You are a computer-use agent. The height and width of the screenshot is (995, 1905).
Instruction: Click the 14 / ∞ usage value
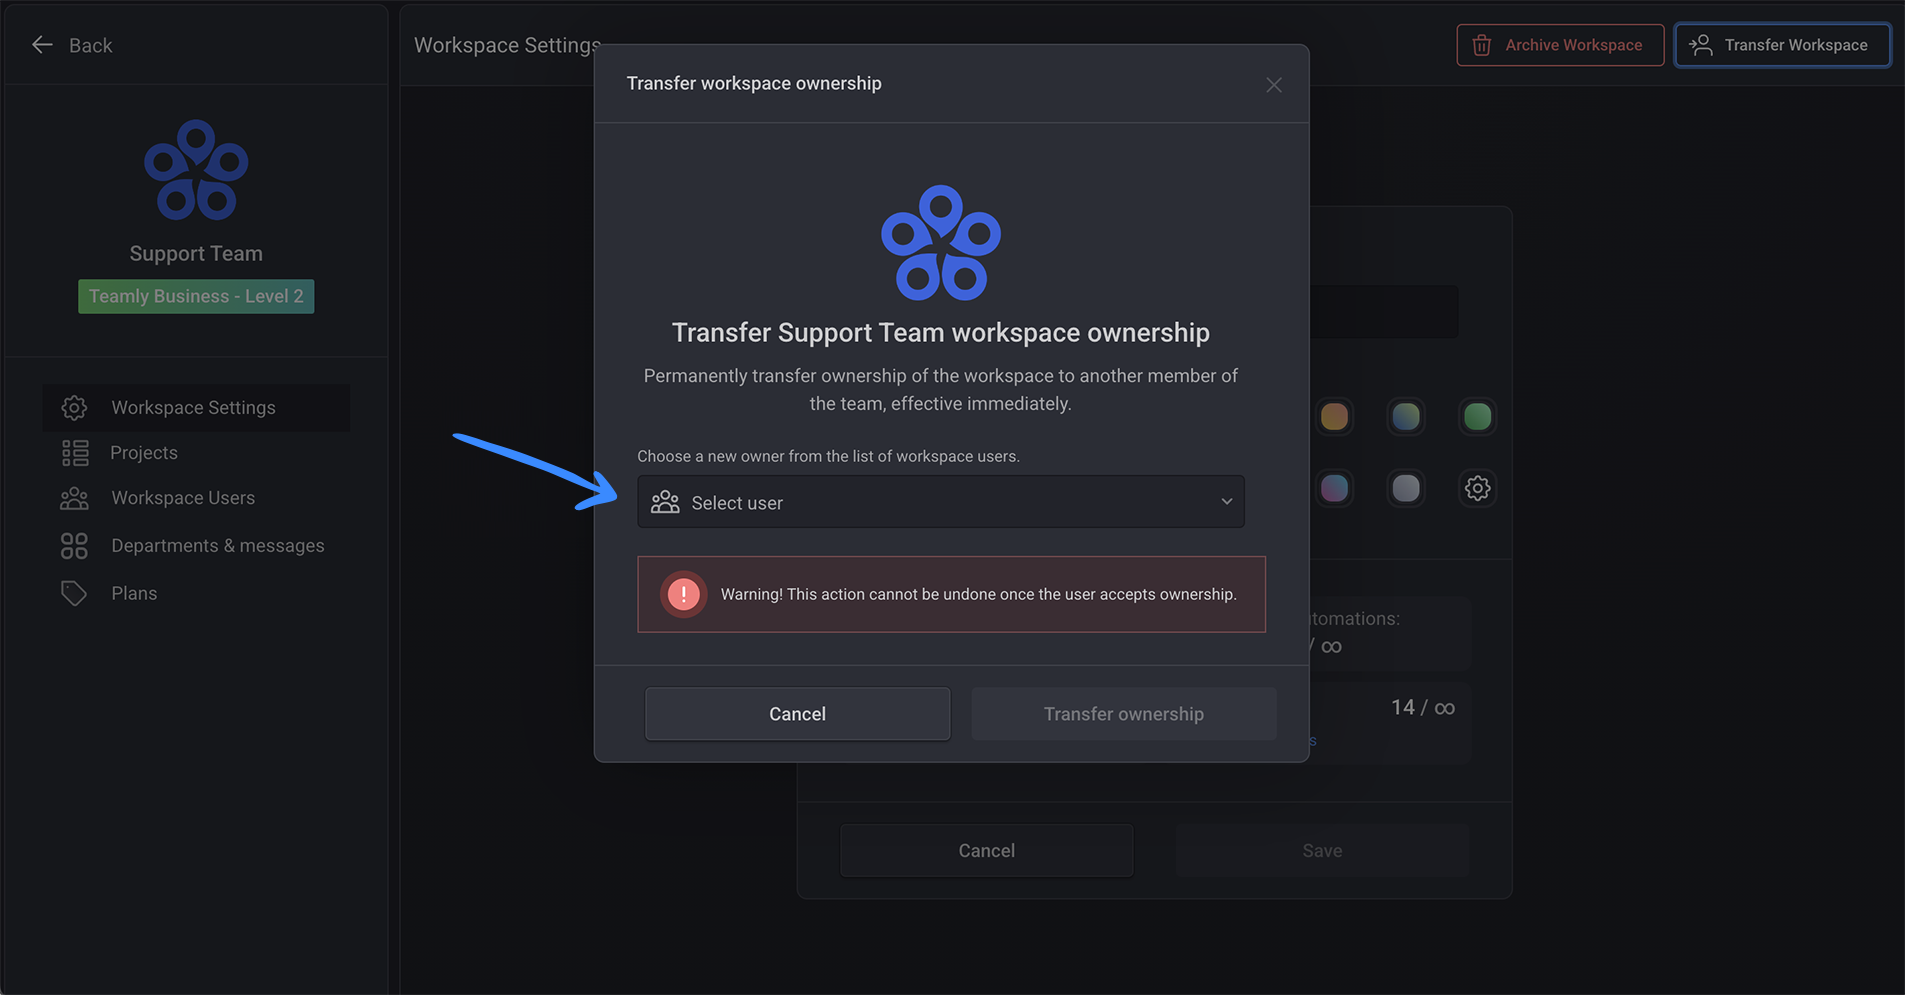[x=1423, y=708]
